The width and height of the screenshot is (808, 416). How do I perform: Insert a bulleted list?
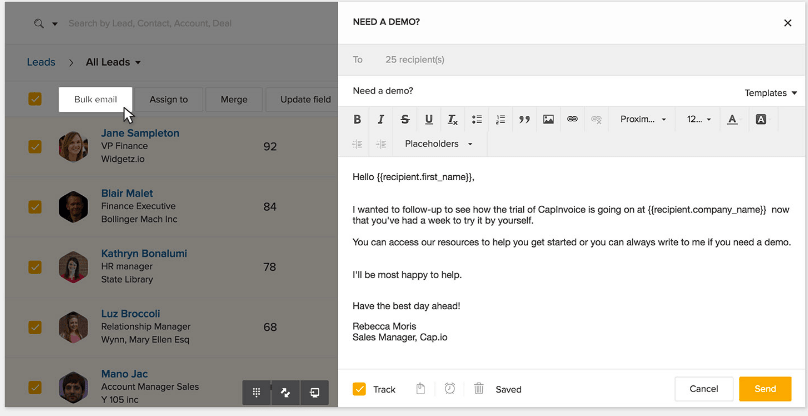coord(477,120)
